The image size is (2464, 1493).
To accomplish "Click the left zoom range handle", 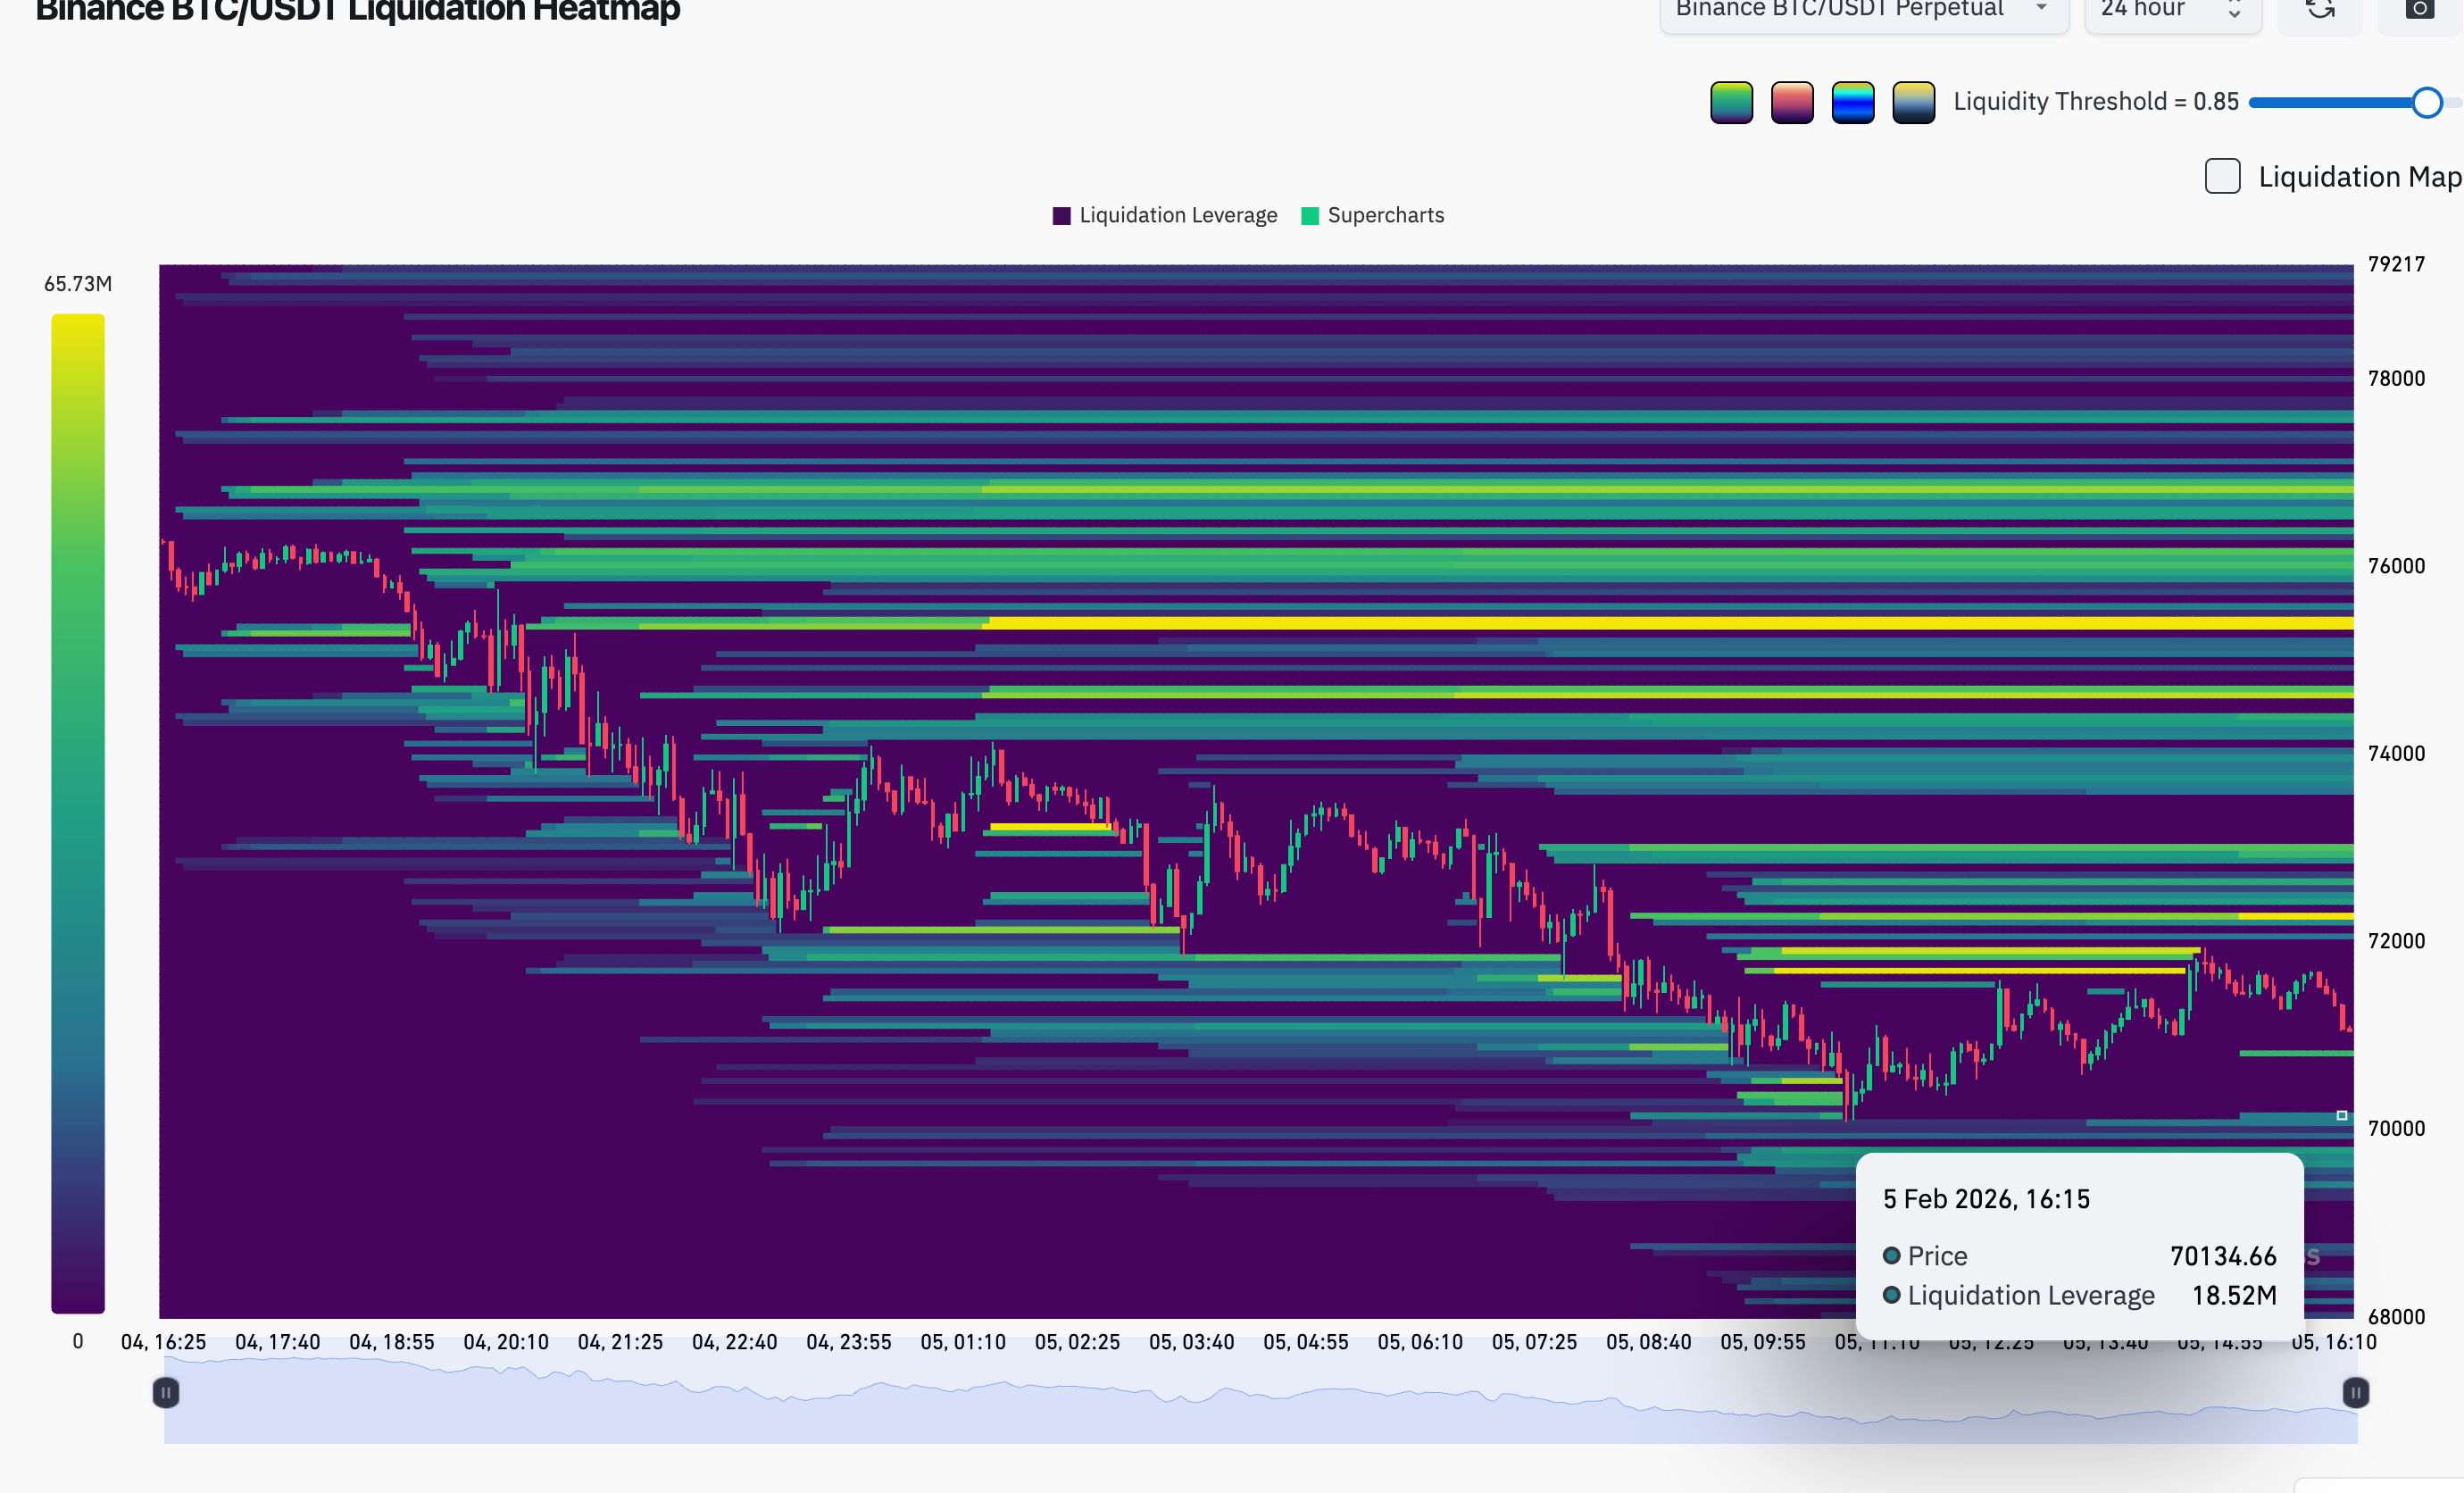I will pyautogui.click(x=166, y=1392).
